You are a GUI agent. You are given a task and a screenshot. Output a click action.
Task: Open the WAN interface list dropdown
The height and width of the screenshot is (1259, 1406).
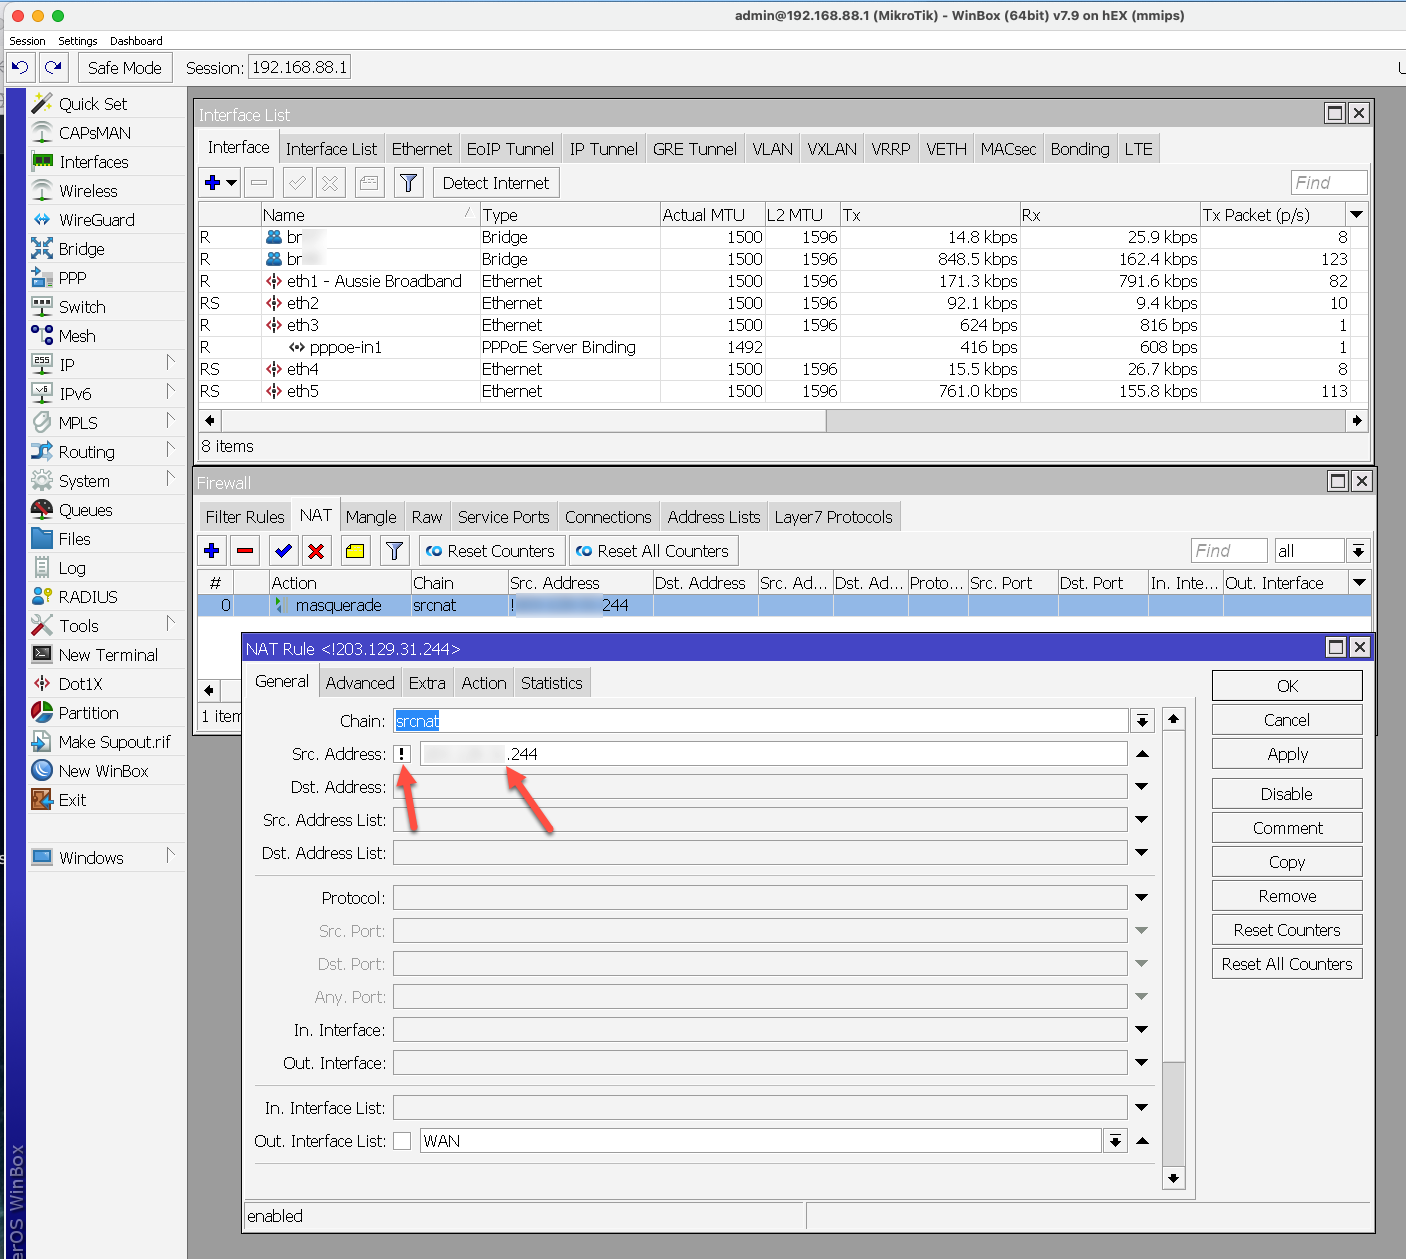[x=1115, y=1140]
